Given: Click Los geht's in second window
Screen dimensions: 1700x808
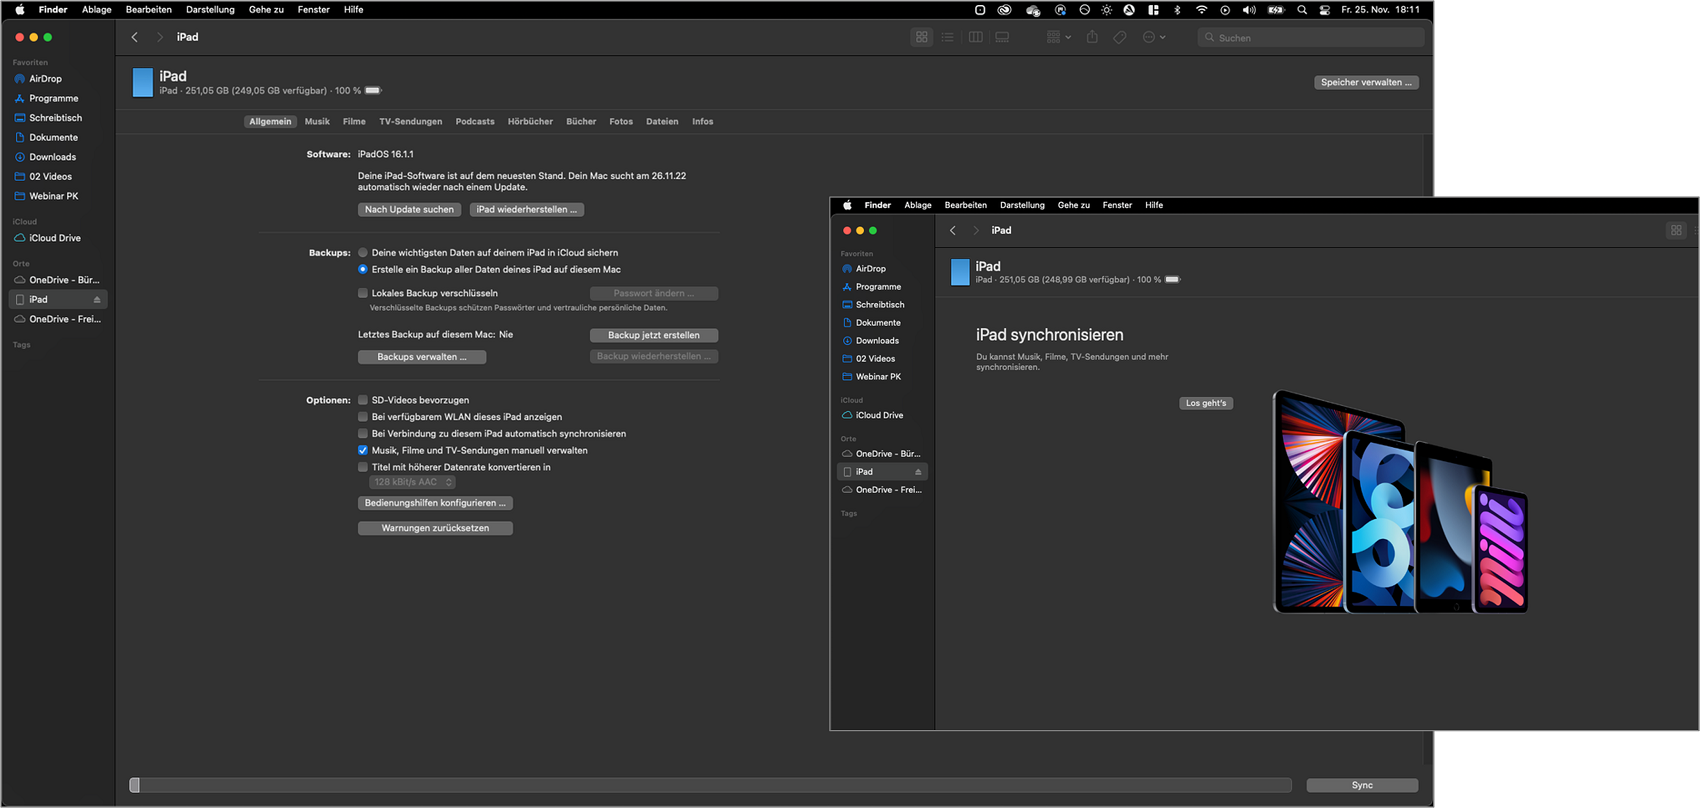Looking at the screenshot, I should coord(1206,403).
